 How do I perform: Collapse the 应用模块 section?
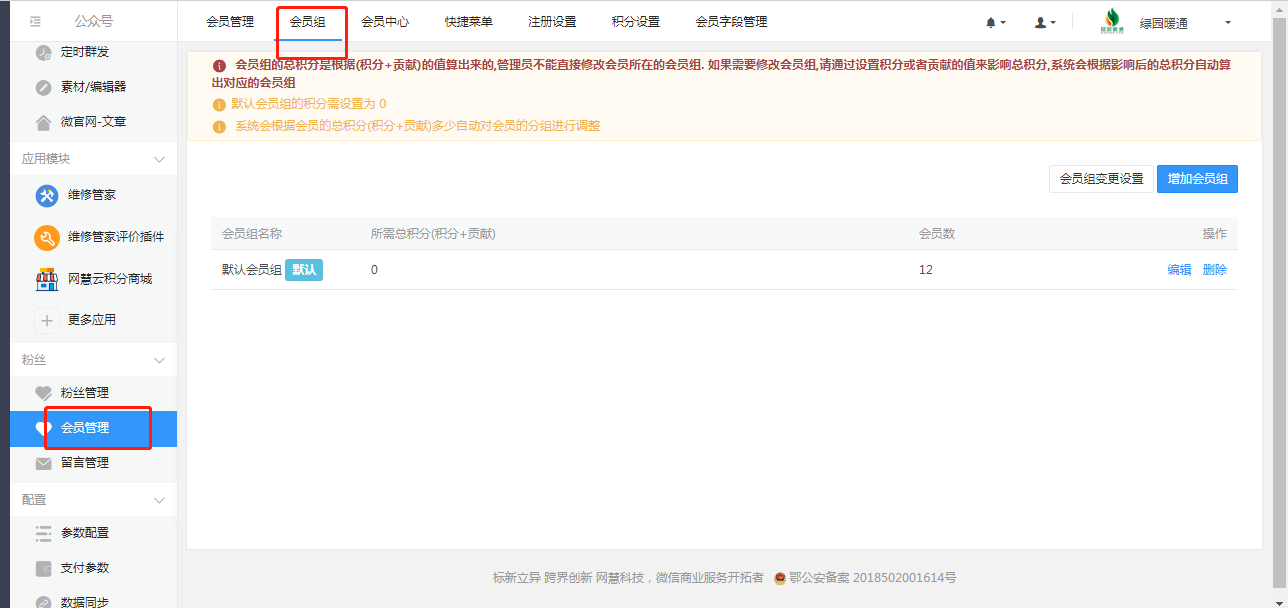pos(159,159)
